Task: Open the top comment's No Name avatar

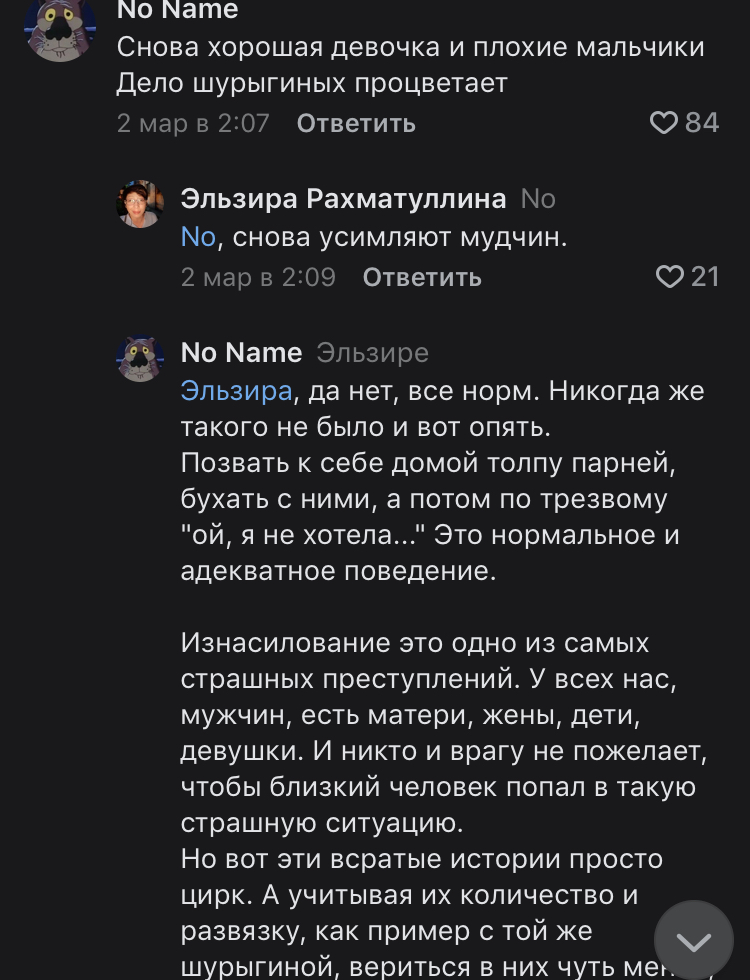Action: click(60, 27)
